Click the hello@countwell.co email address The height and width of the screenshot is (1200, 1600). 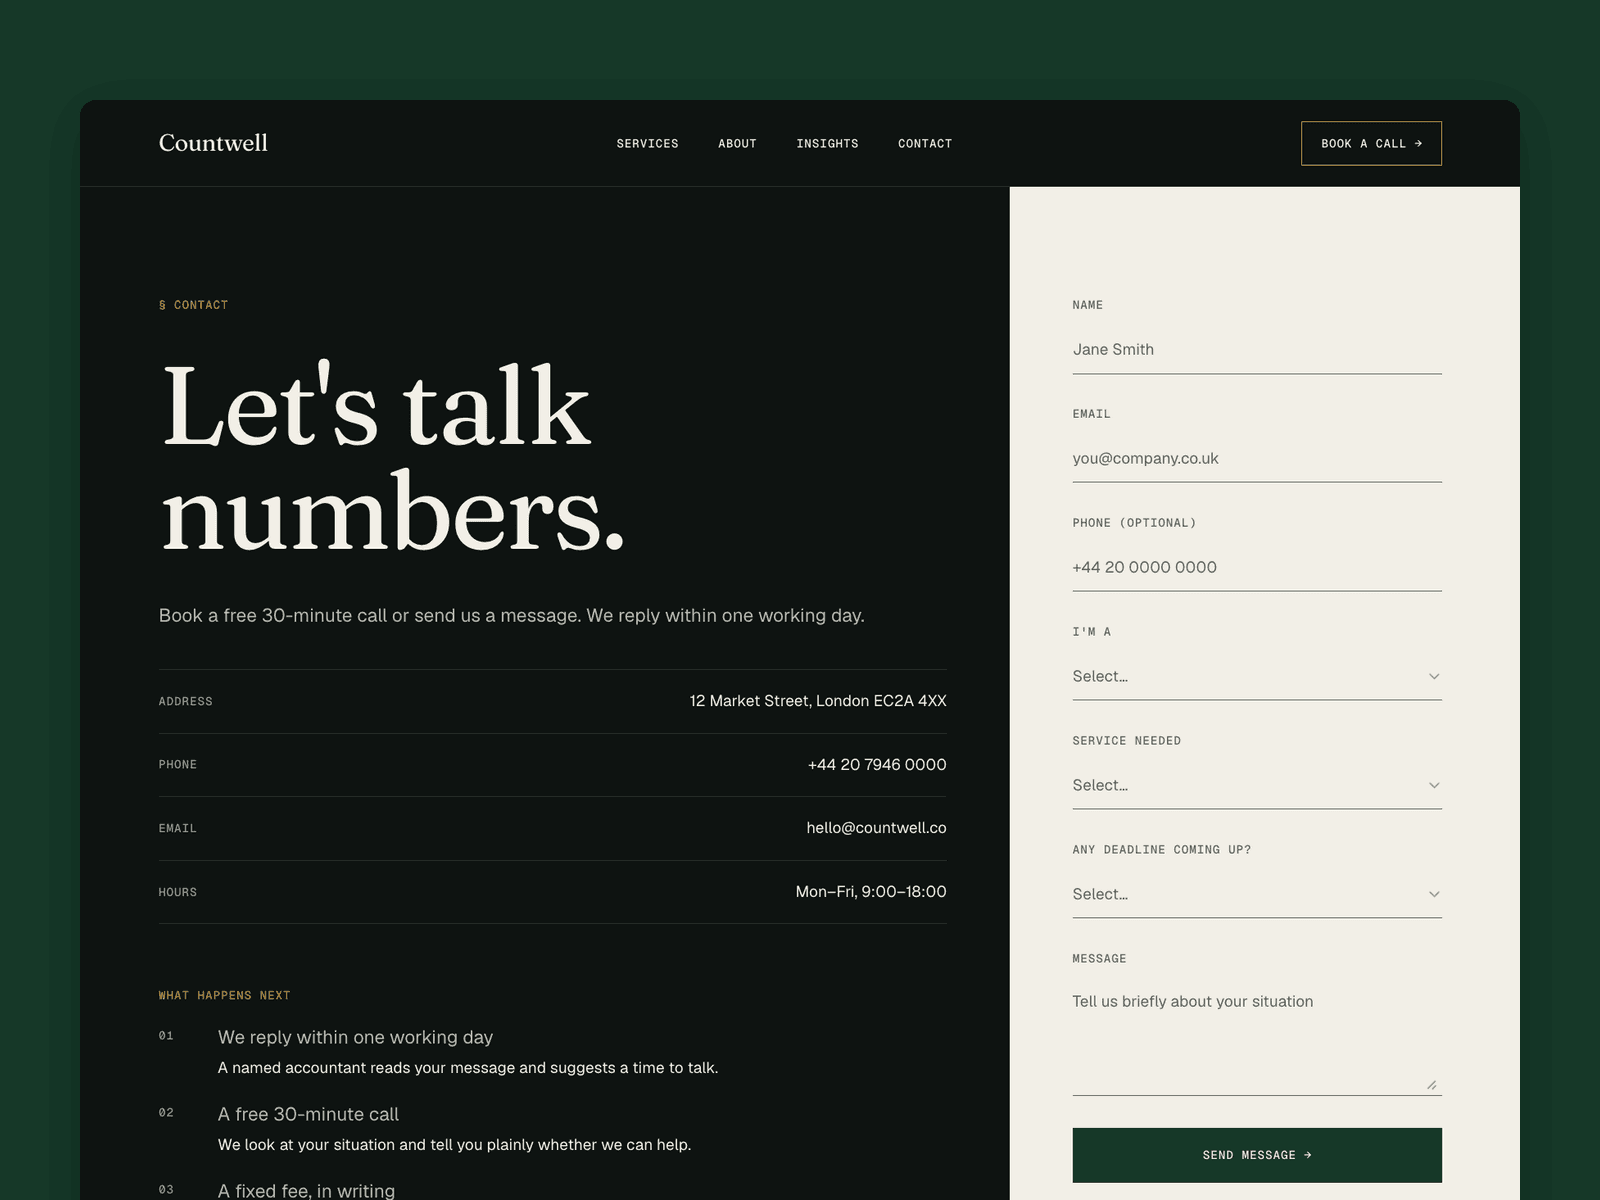(x=876, y=828)
